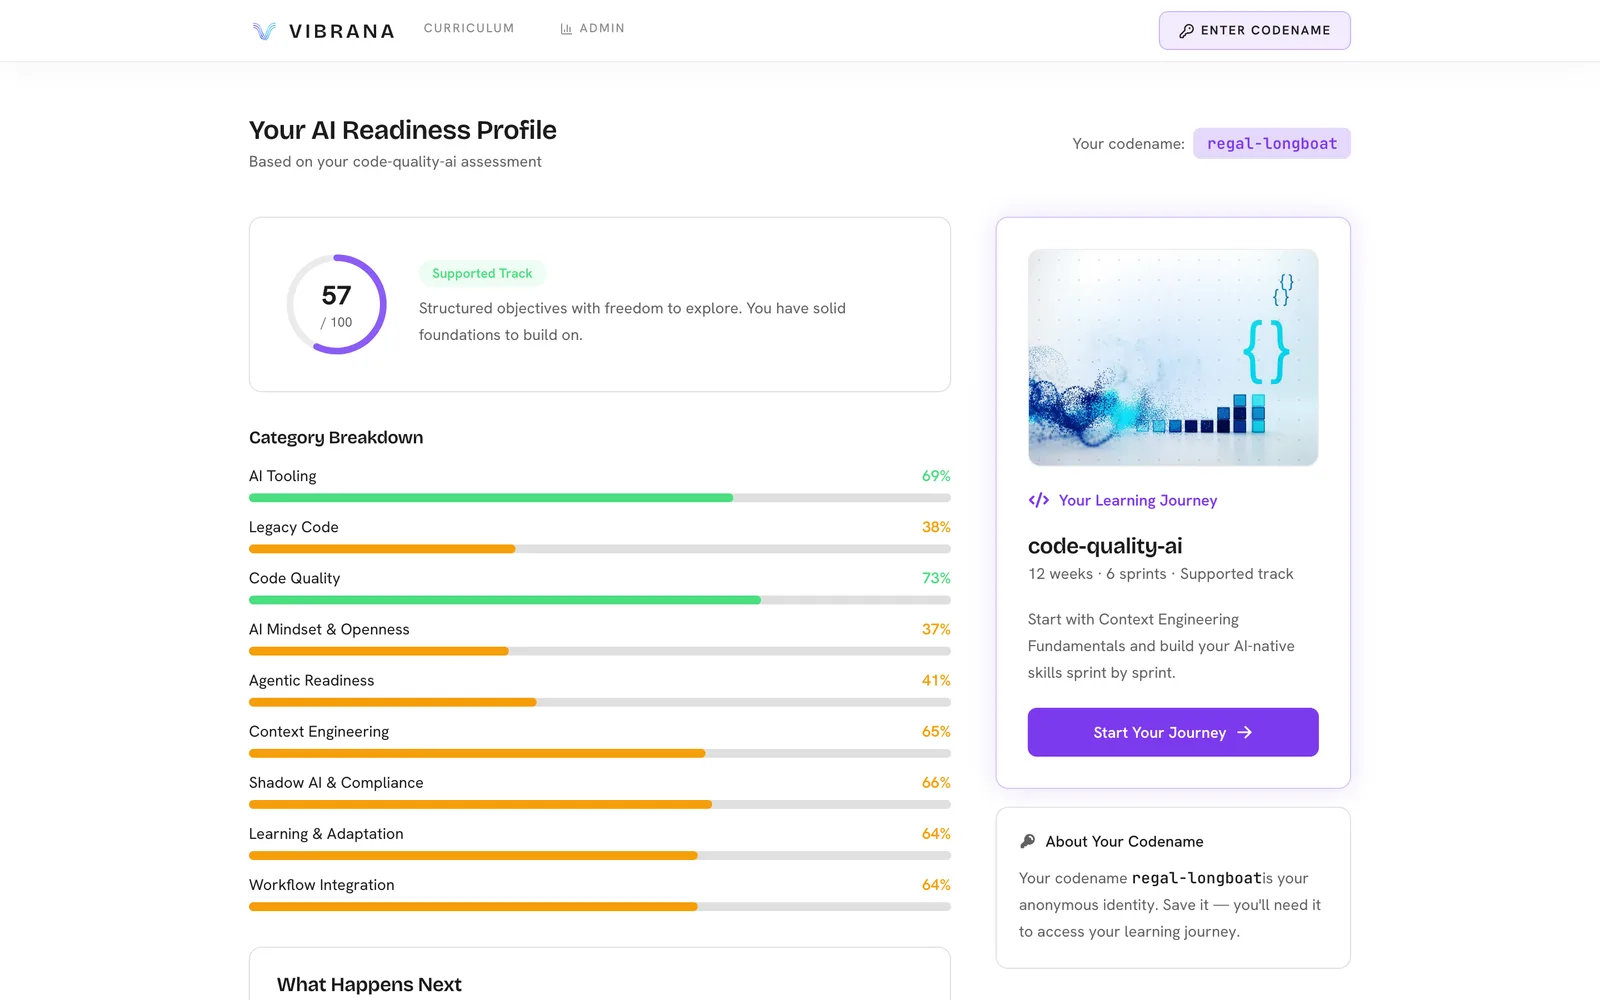The width and height of the screenshot is (1600, 1000).
Task: Click the Shadow AI & Compliance label
Action: tap(336, 783)
